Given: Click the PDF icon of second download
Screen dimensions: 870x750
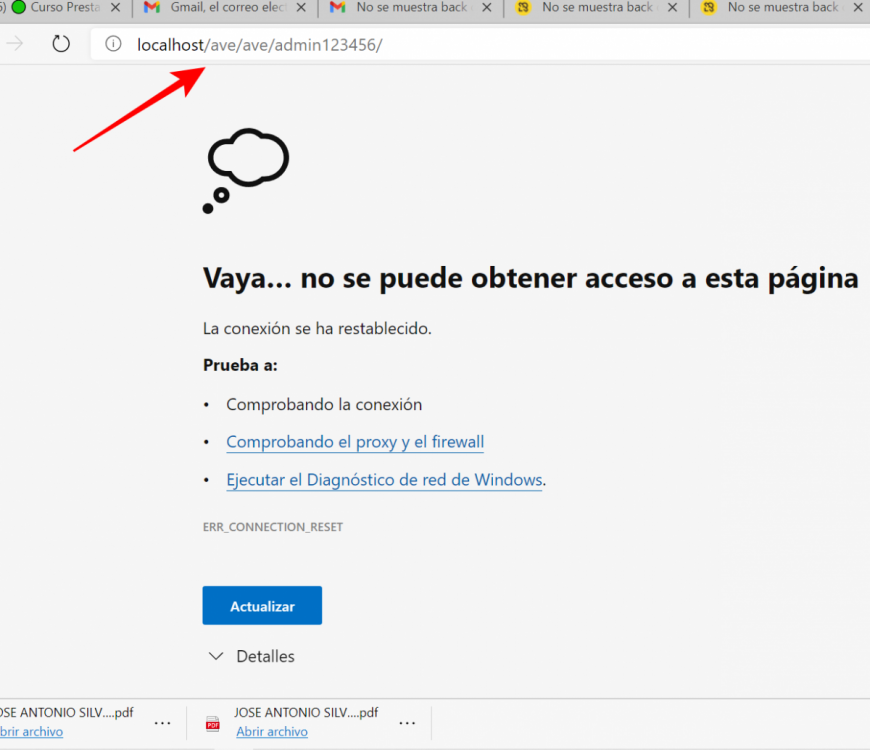Looking at the screenshot, I should (212, 723).
